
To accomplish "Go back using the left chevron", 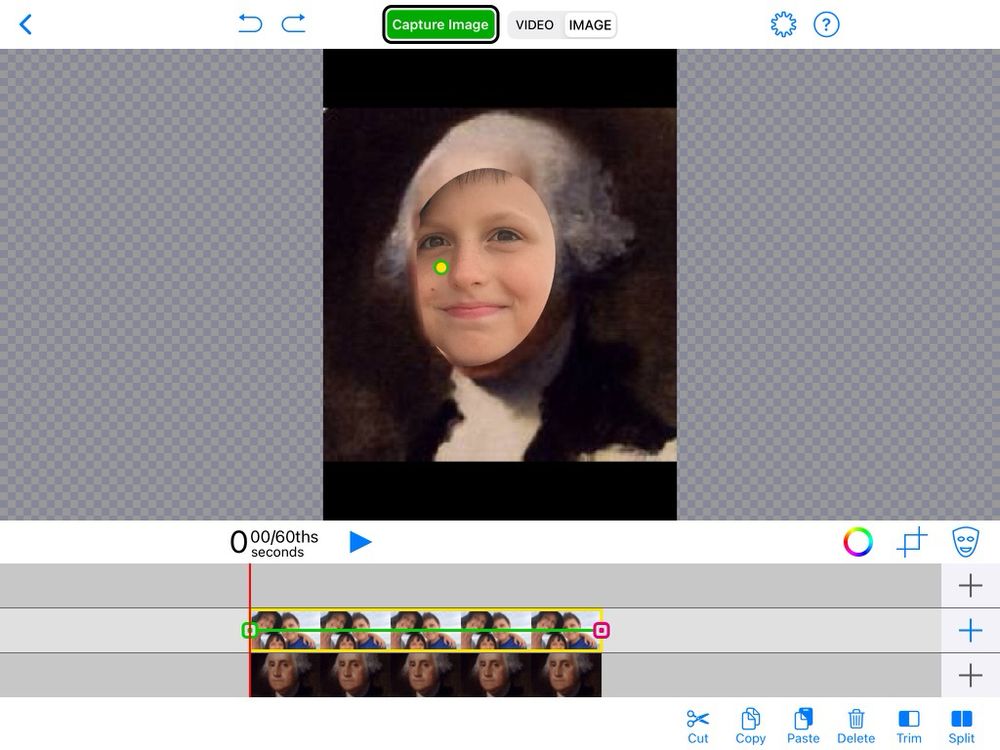I will pos(26,25).
